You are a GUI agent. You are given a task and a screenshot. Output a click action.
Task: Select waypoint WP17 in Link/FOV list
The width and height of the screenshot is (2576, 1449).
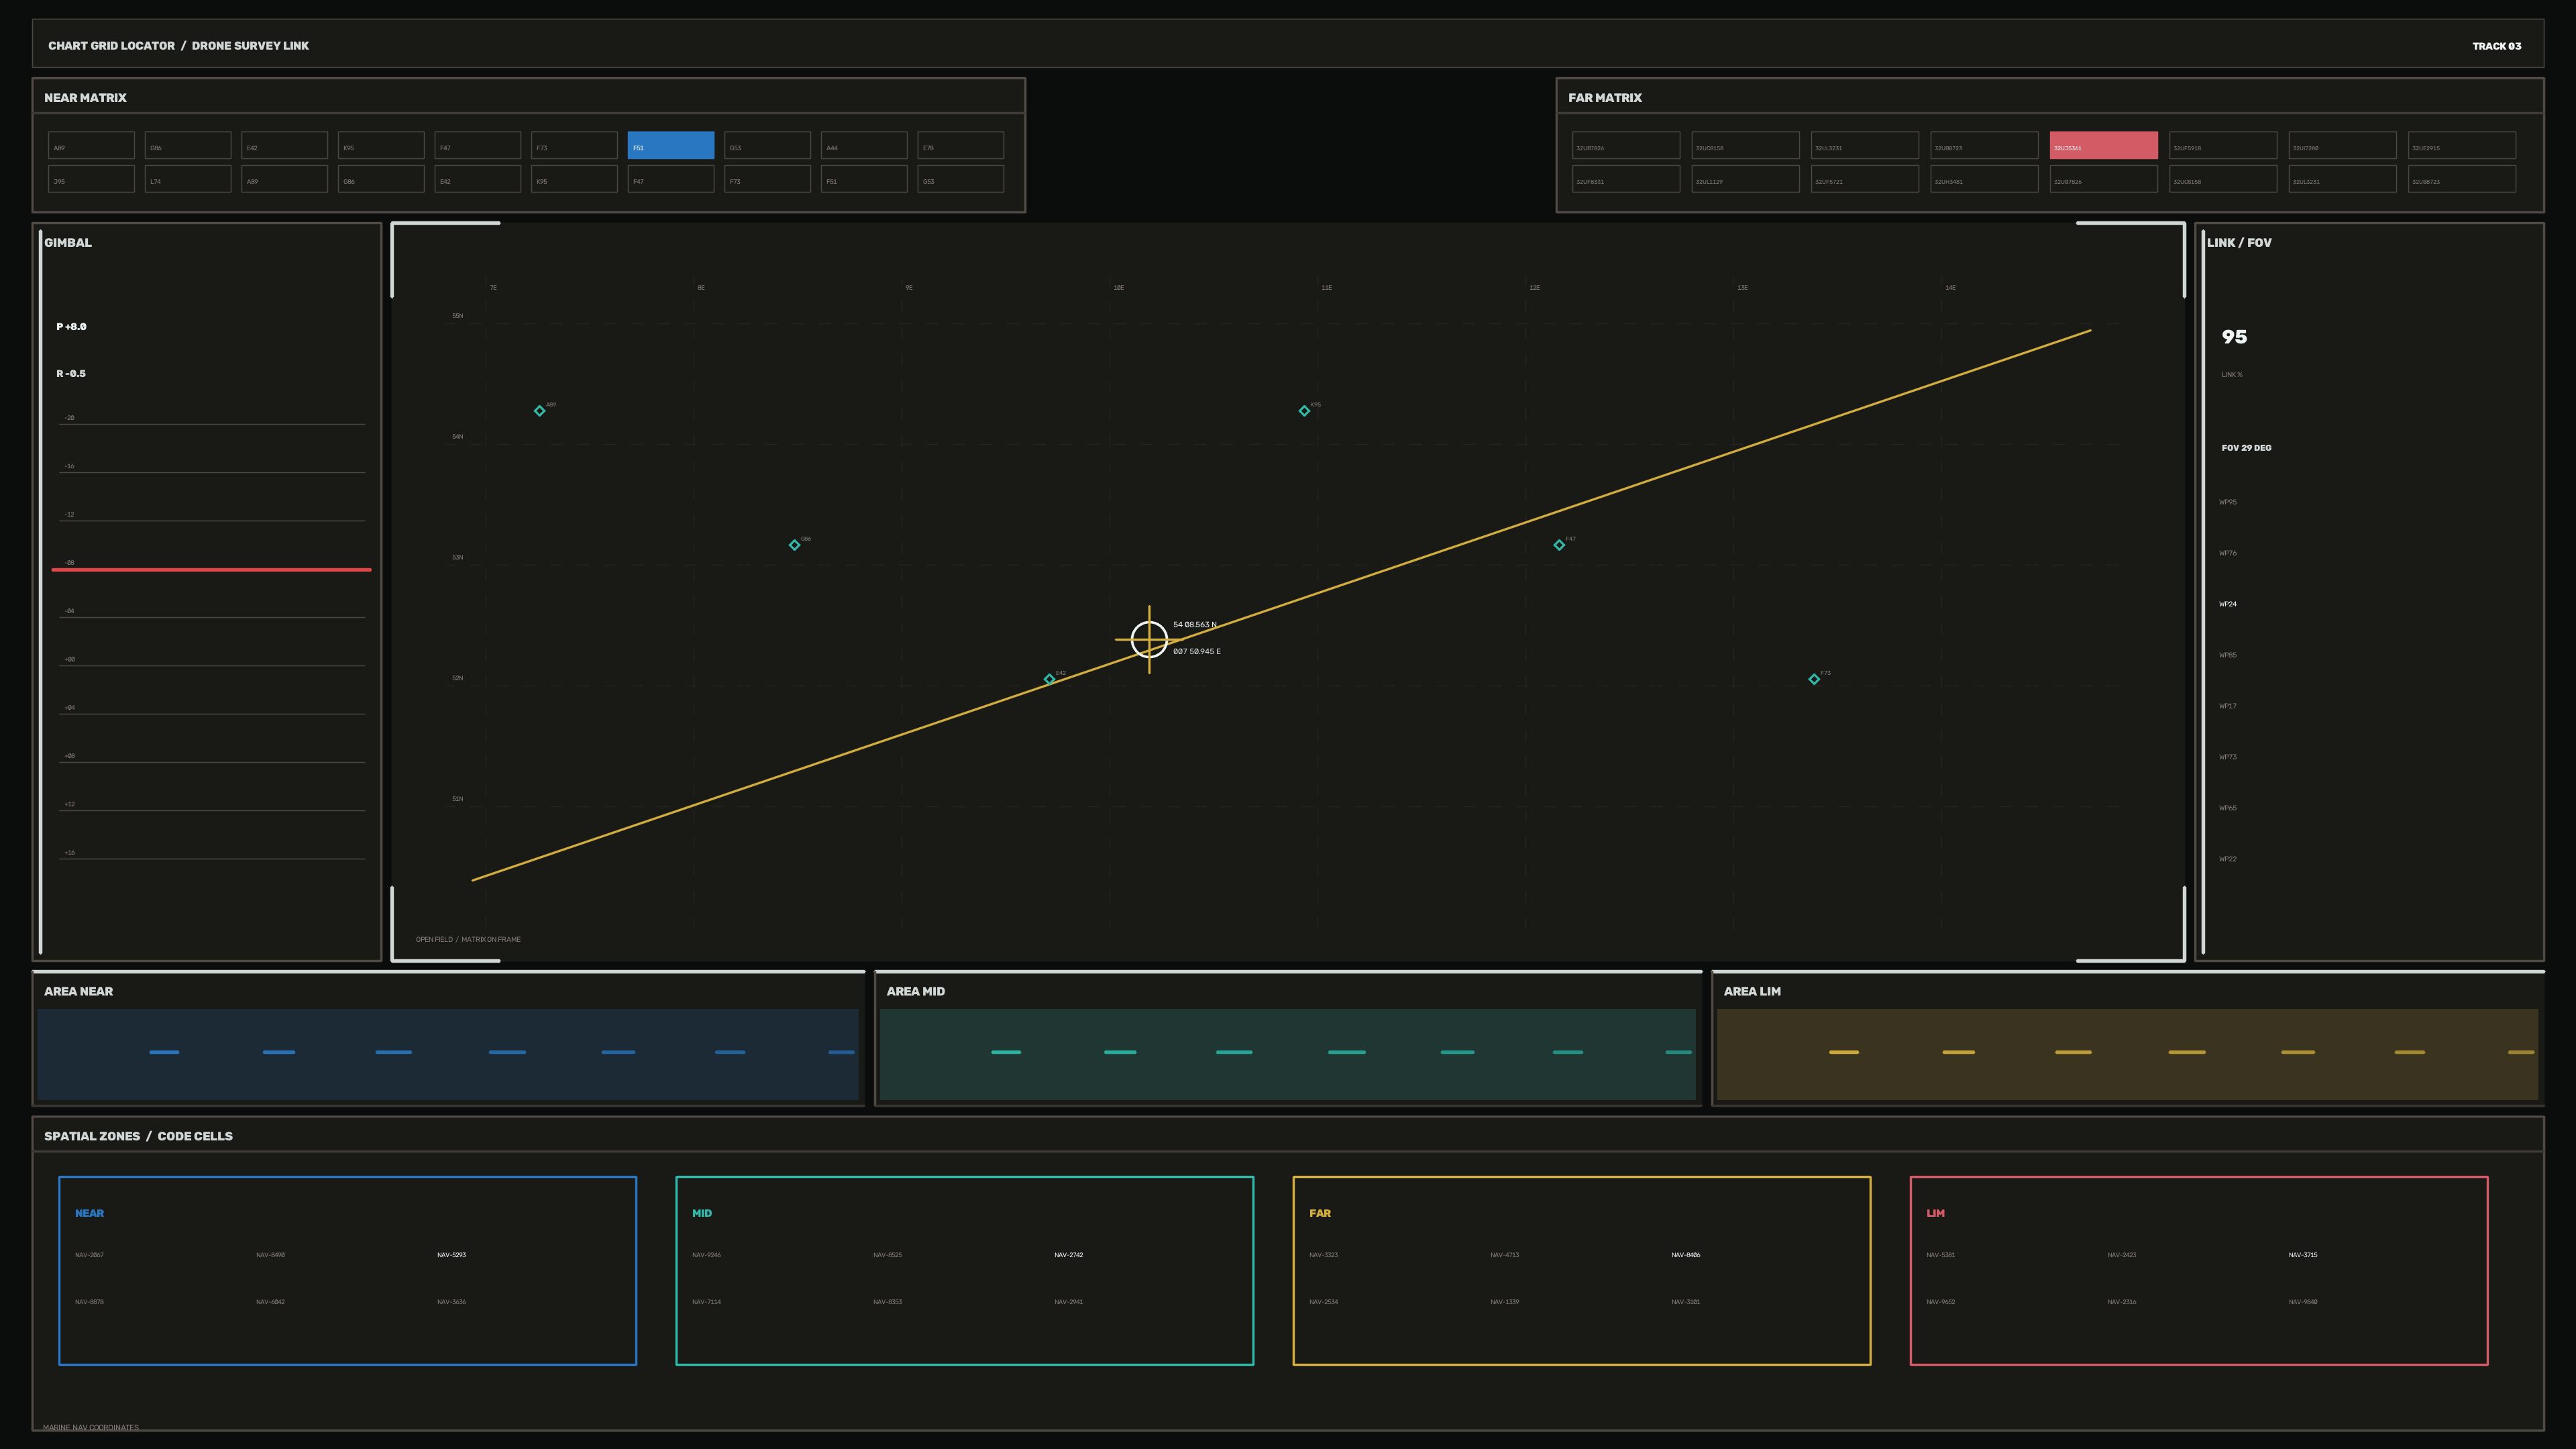[2228, 706]
